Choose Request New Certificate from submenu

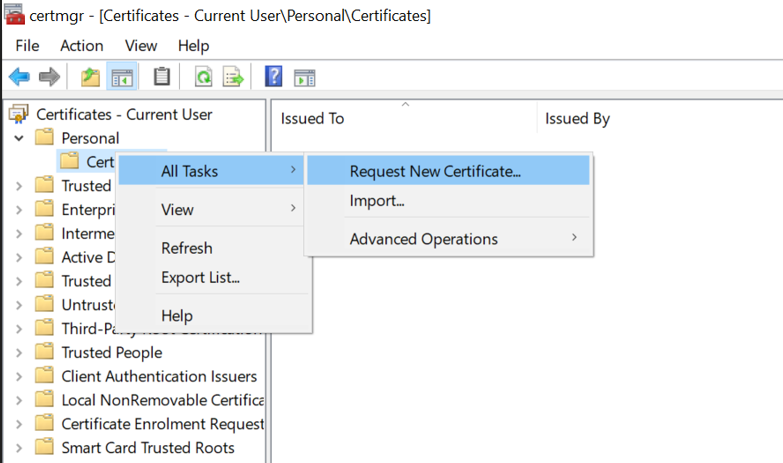pyautogui.click(x=435, y=171)
